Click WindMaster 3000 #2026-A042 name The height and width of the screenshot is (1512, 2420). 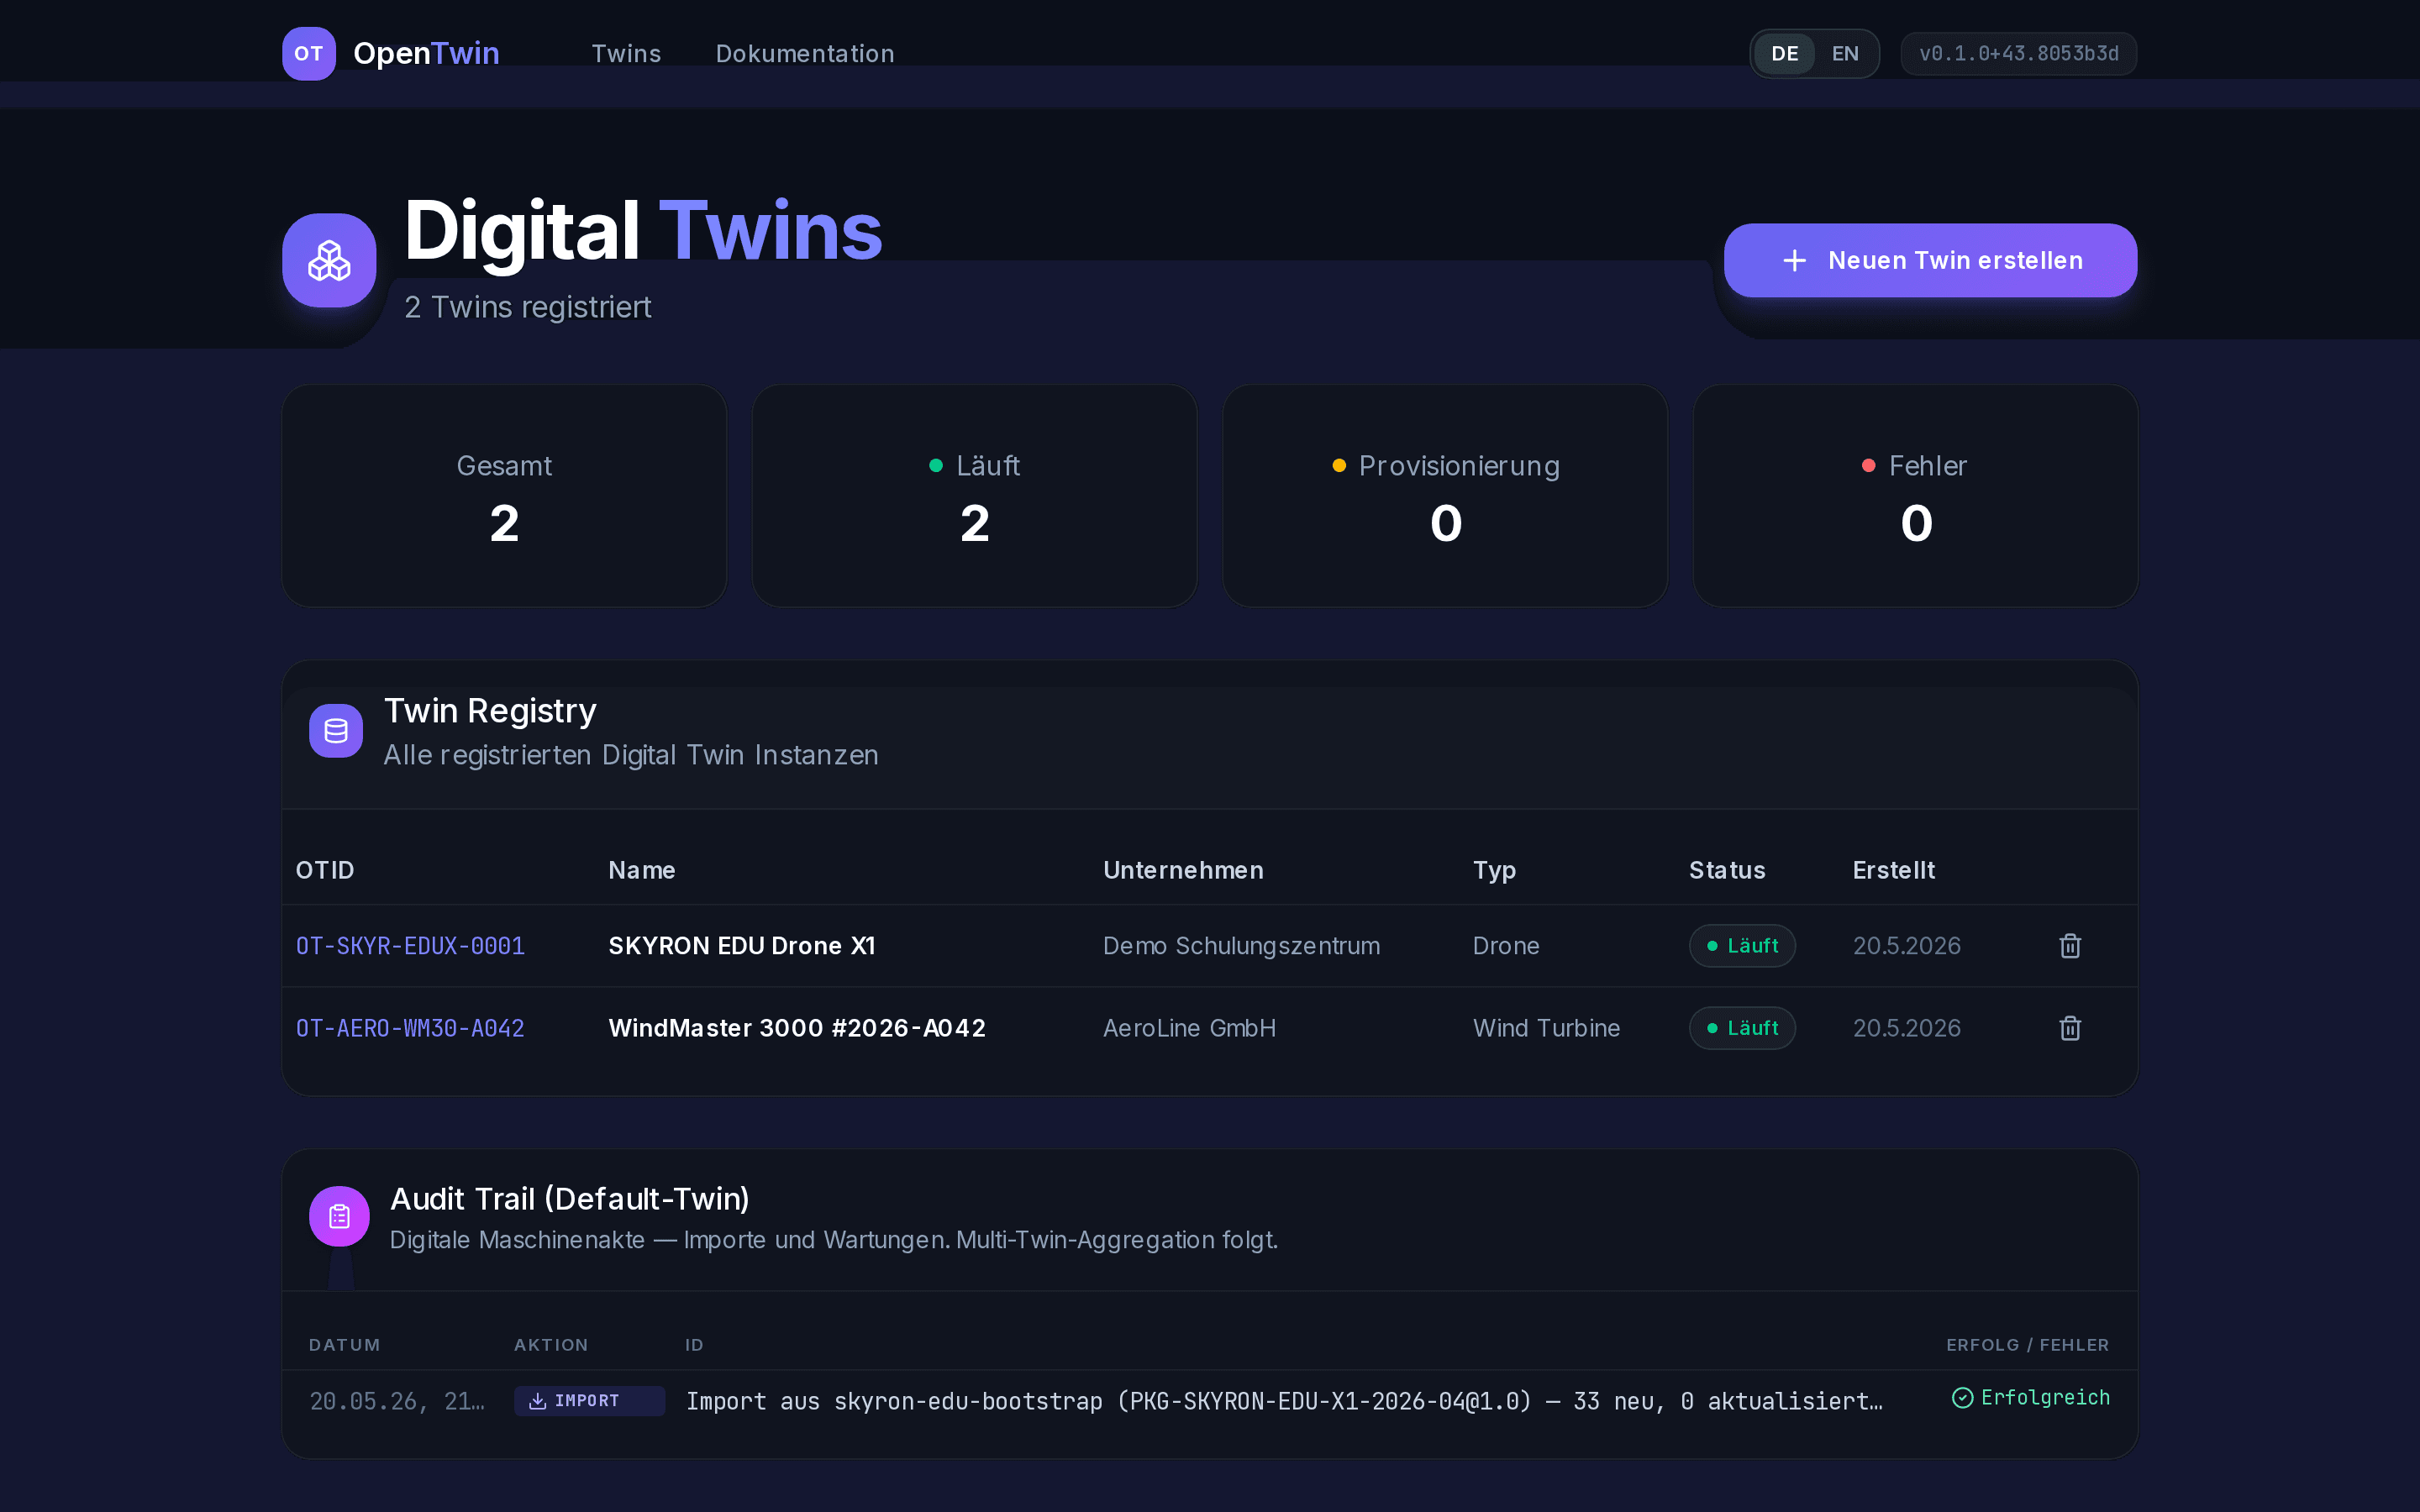797,1028
